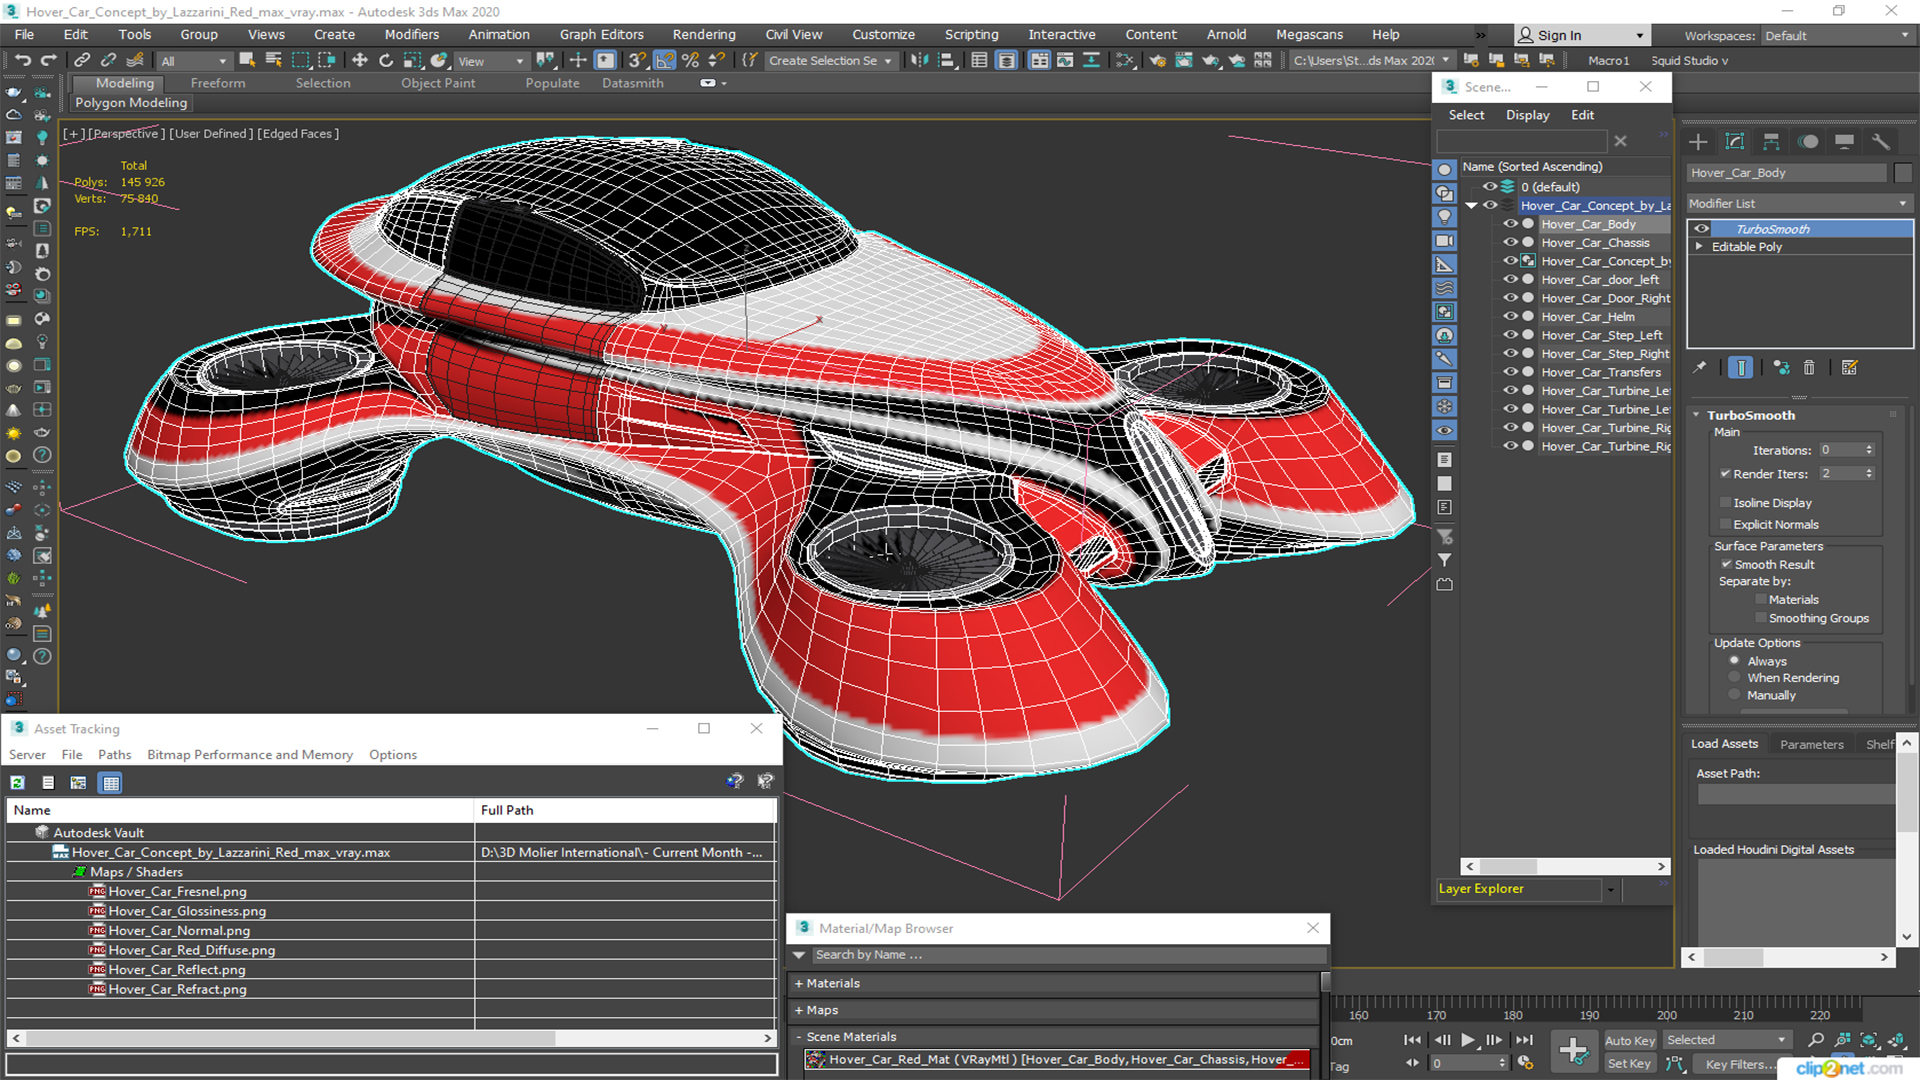This screenshot has width=1920, height=1080.
Task: Open the Hierarchy panel tab icon
Action: coord(1771,142)
